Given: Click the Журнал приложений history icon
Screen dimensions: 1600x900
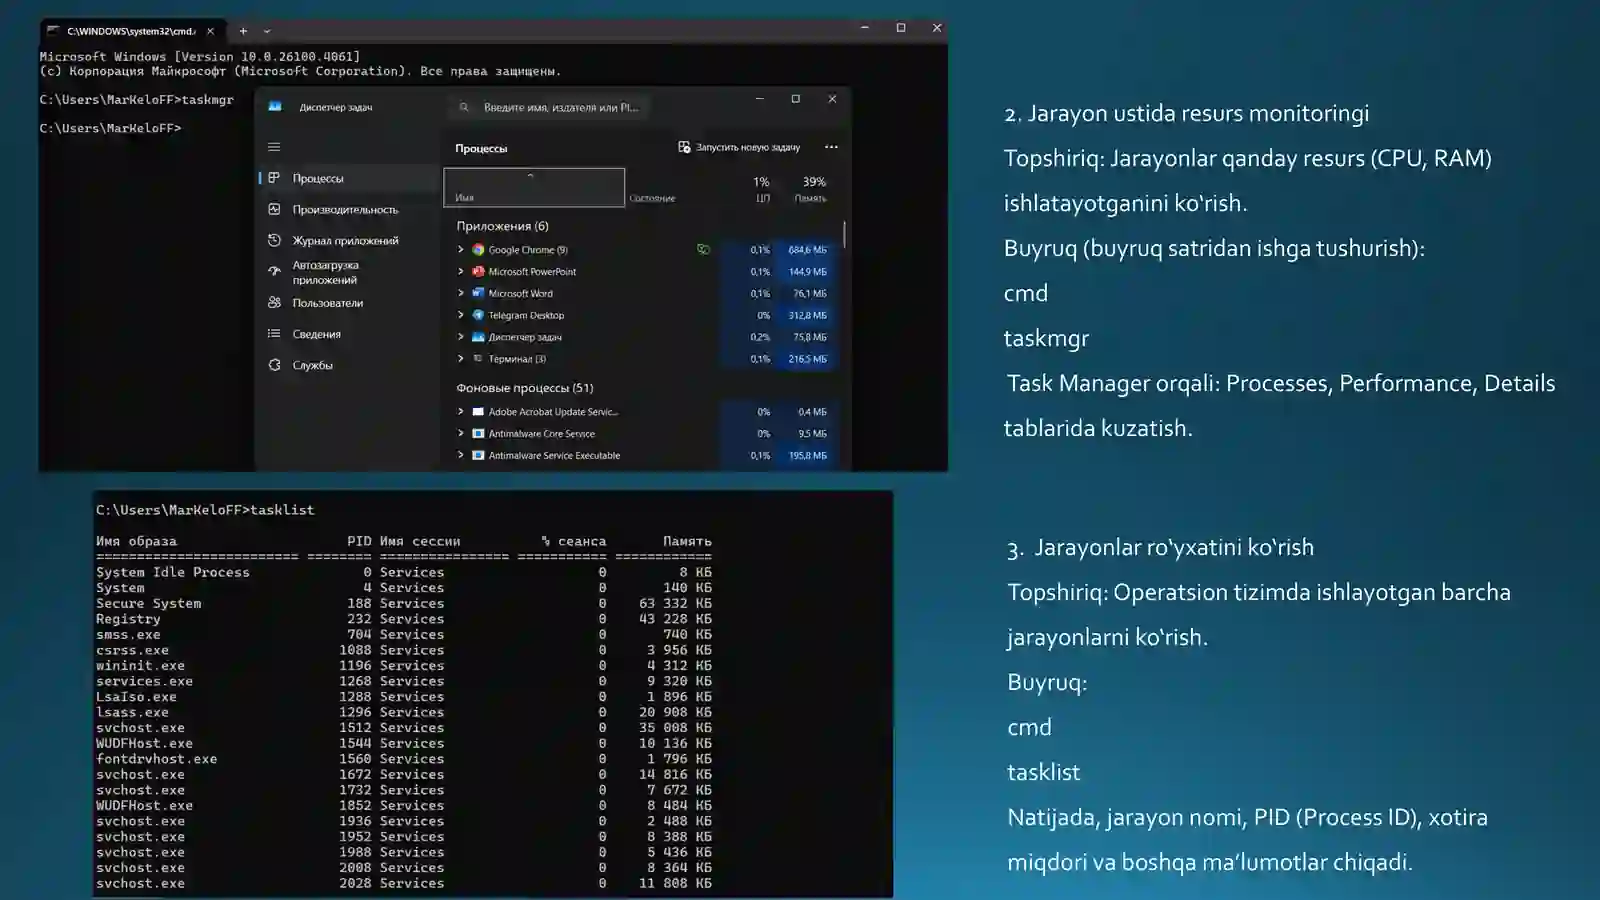Looking at the screenshot, I should pyautogui.click(x=274, y=240).
